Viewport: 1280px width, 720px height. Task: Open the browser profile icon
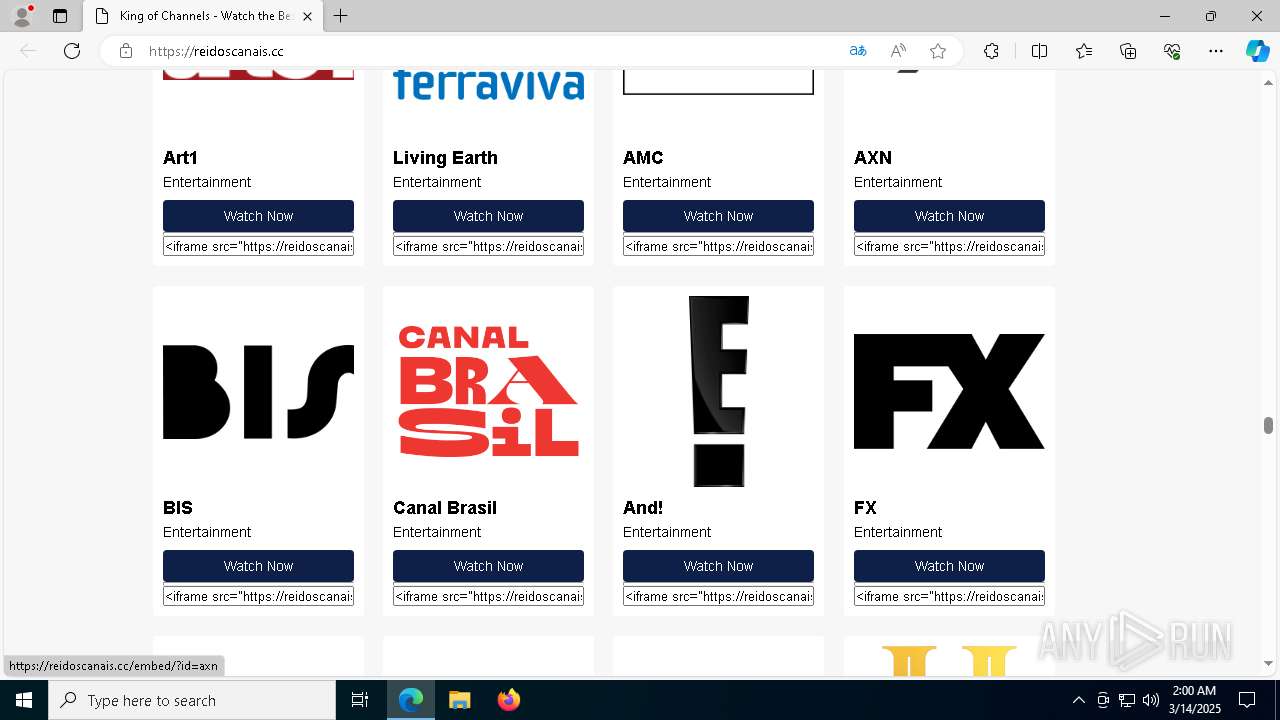pyautogui.click(x=22, y=16)
